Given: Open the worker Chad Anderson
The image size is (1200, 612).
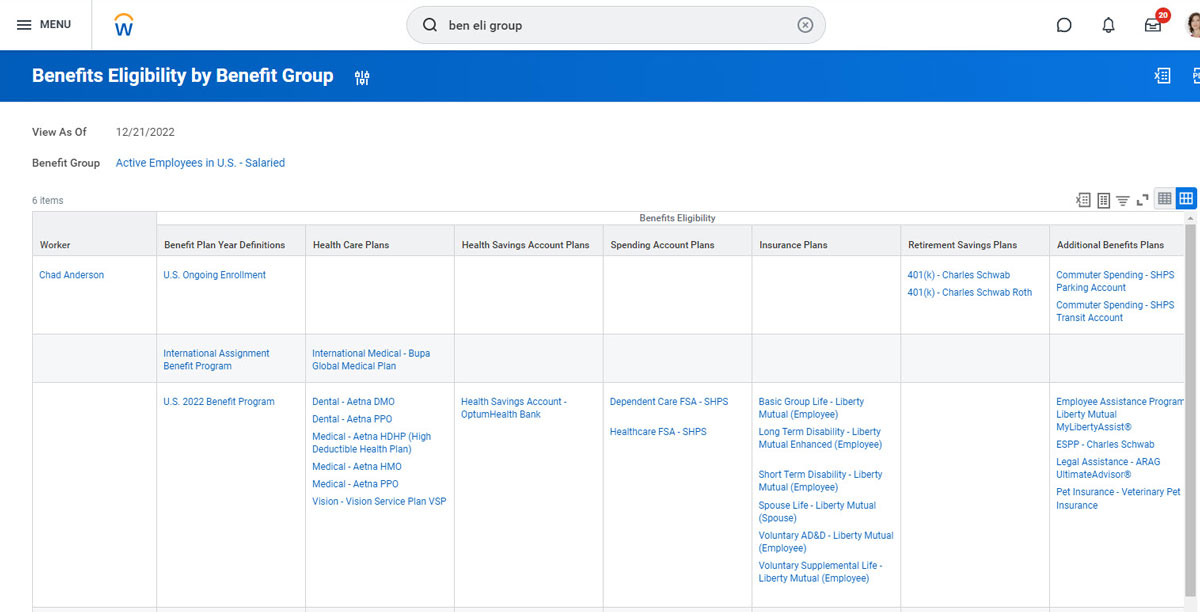Looking at the screenshot, I should [71, 275].
